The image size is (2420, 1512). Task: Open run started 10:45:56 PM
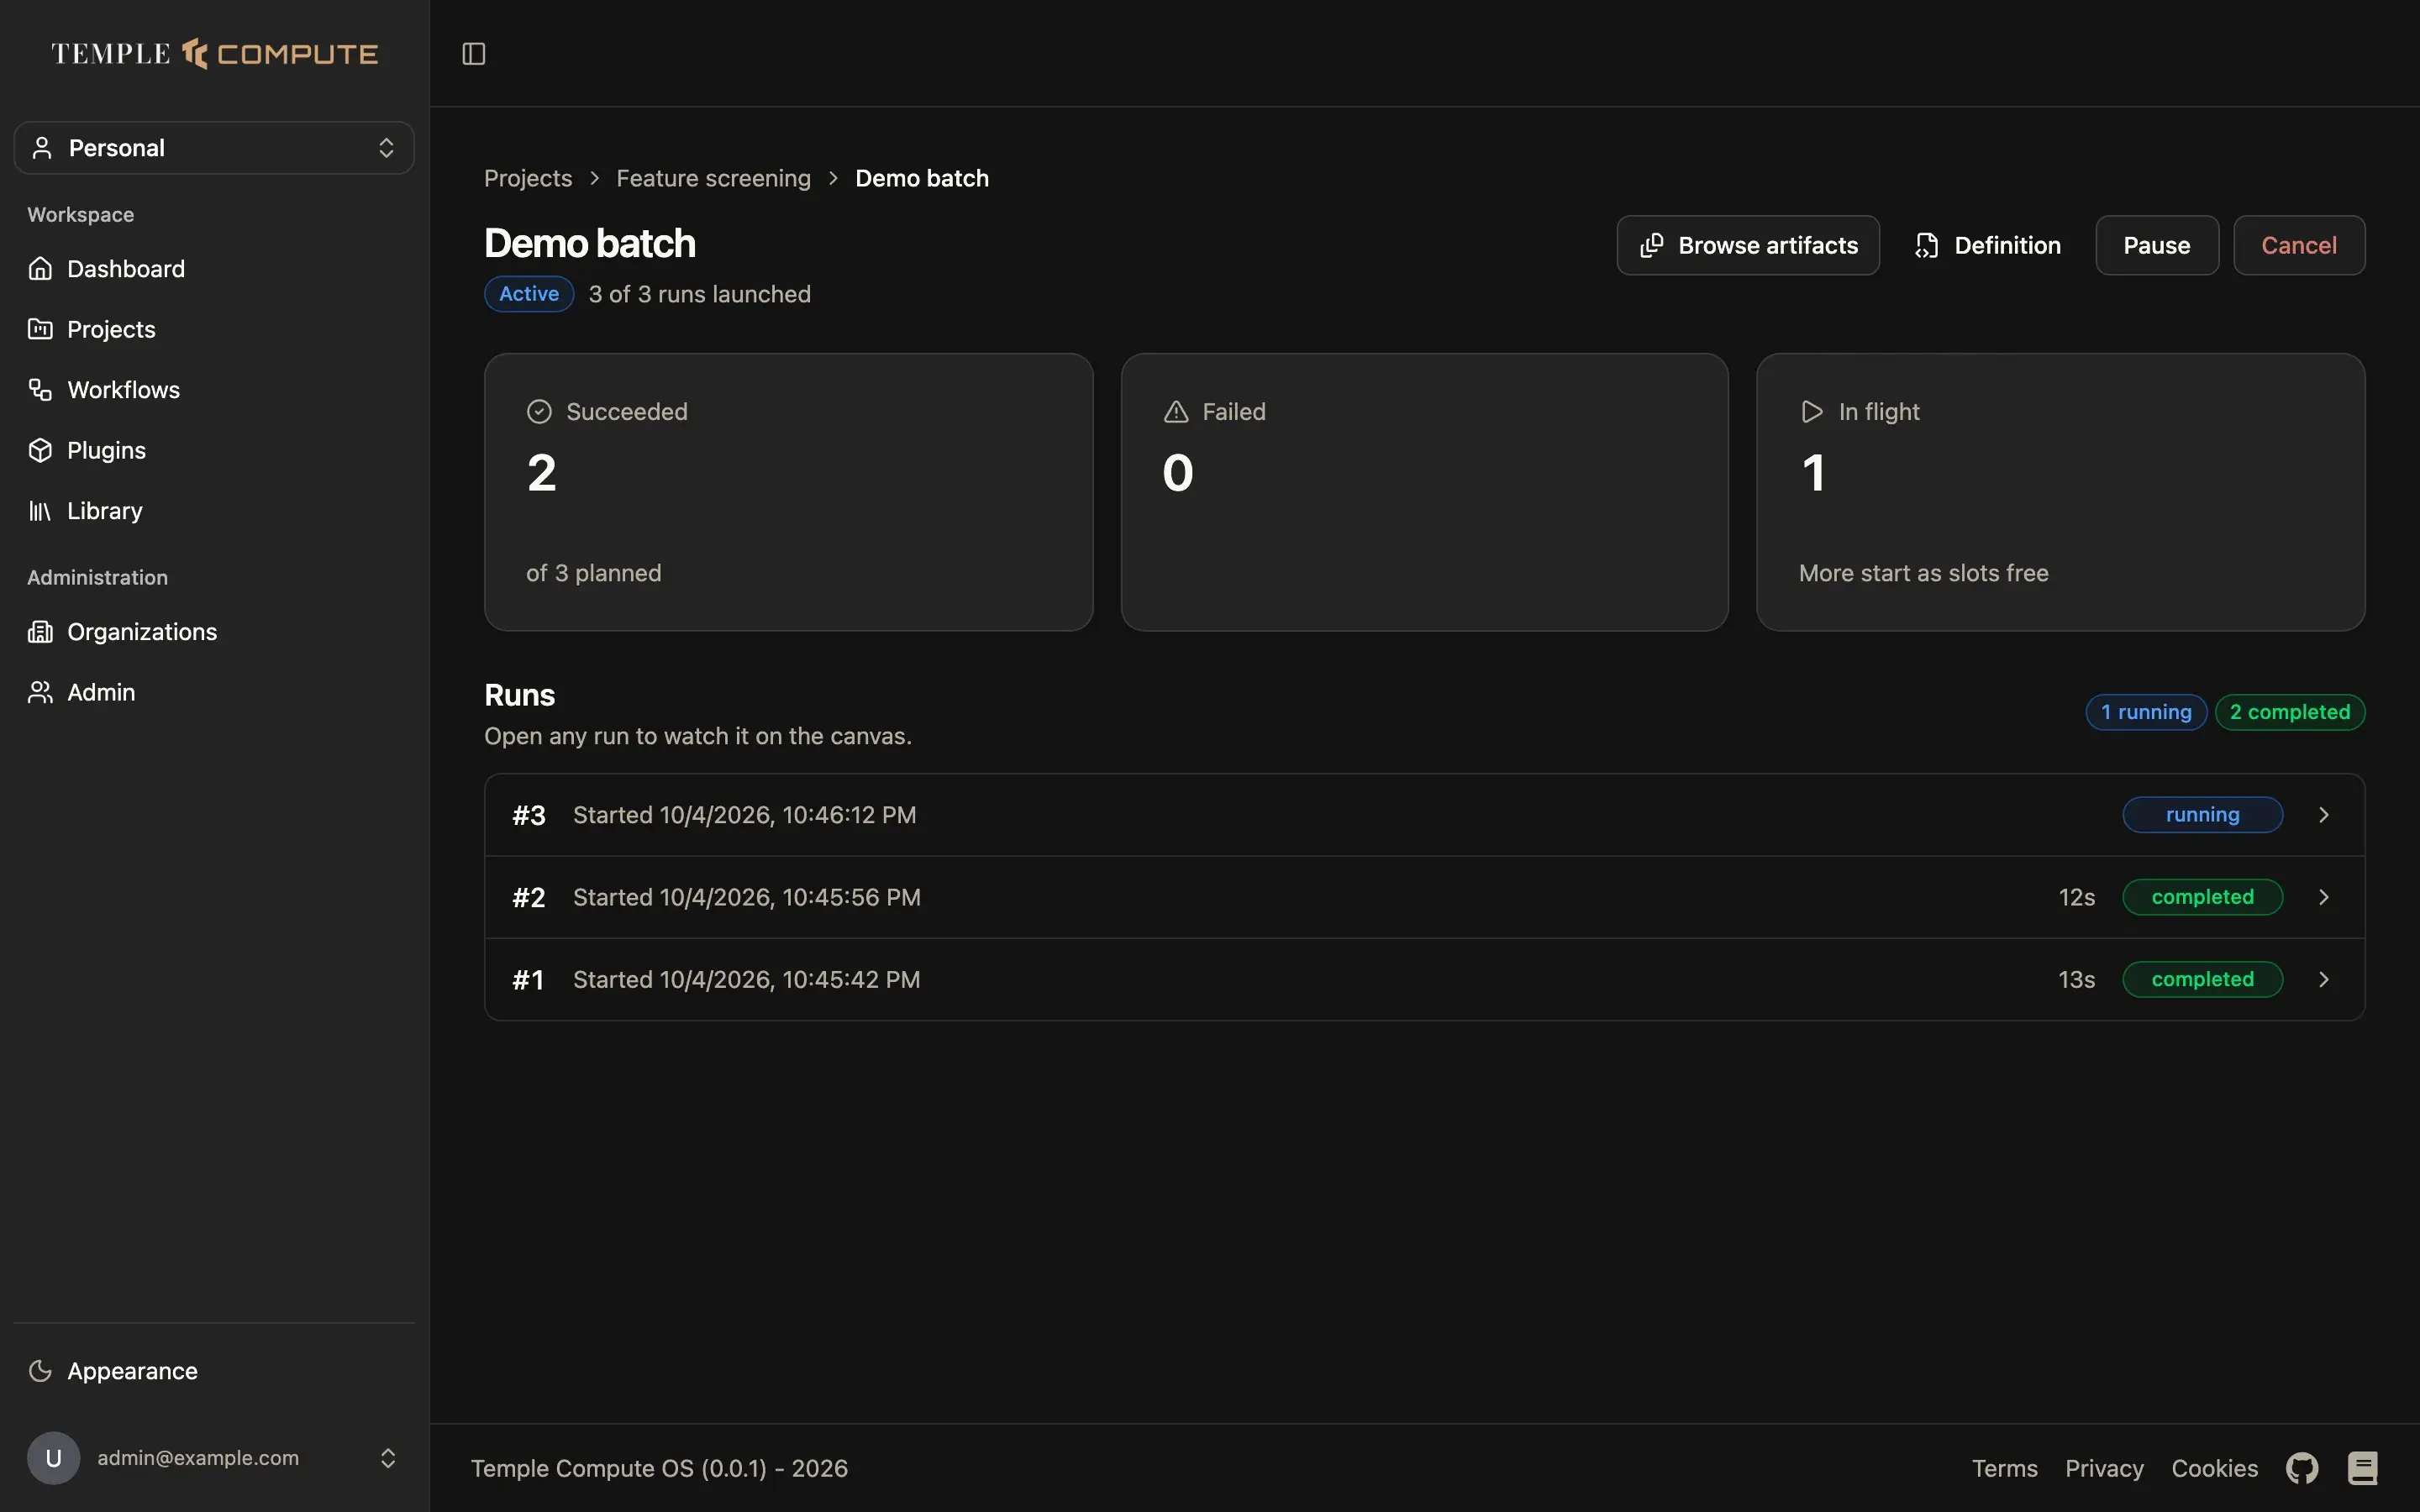click(1424, 897)
